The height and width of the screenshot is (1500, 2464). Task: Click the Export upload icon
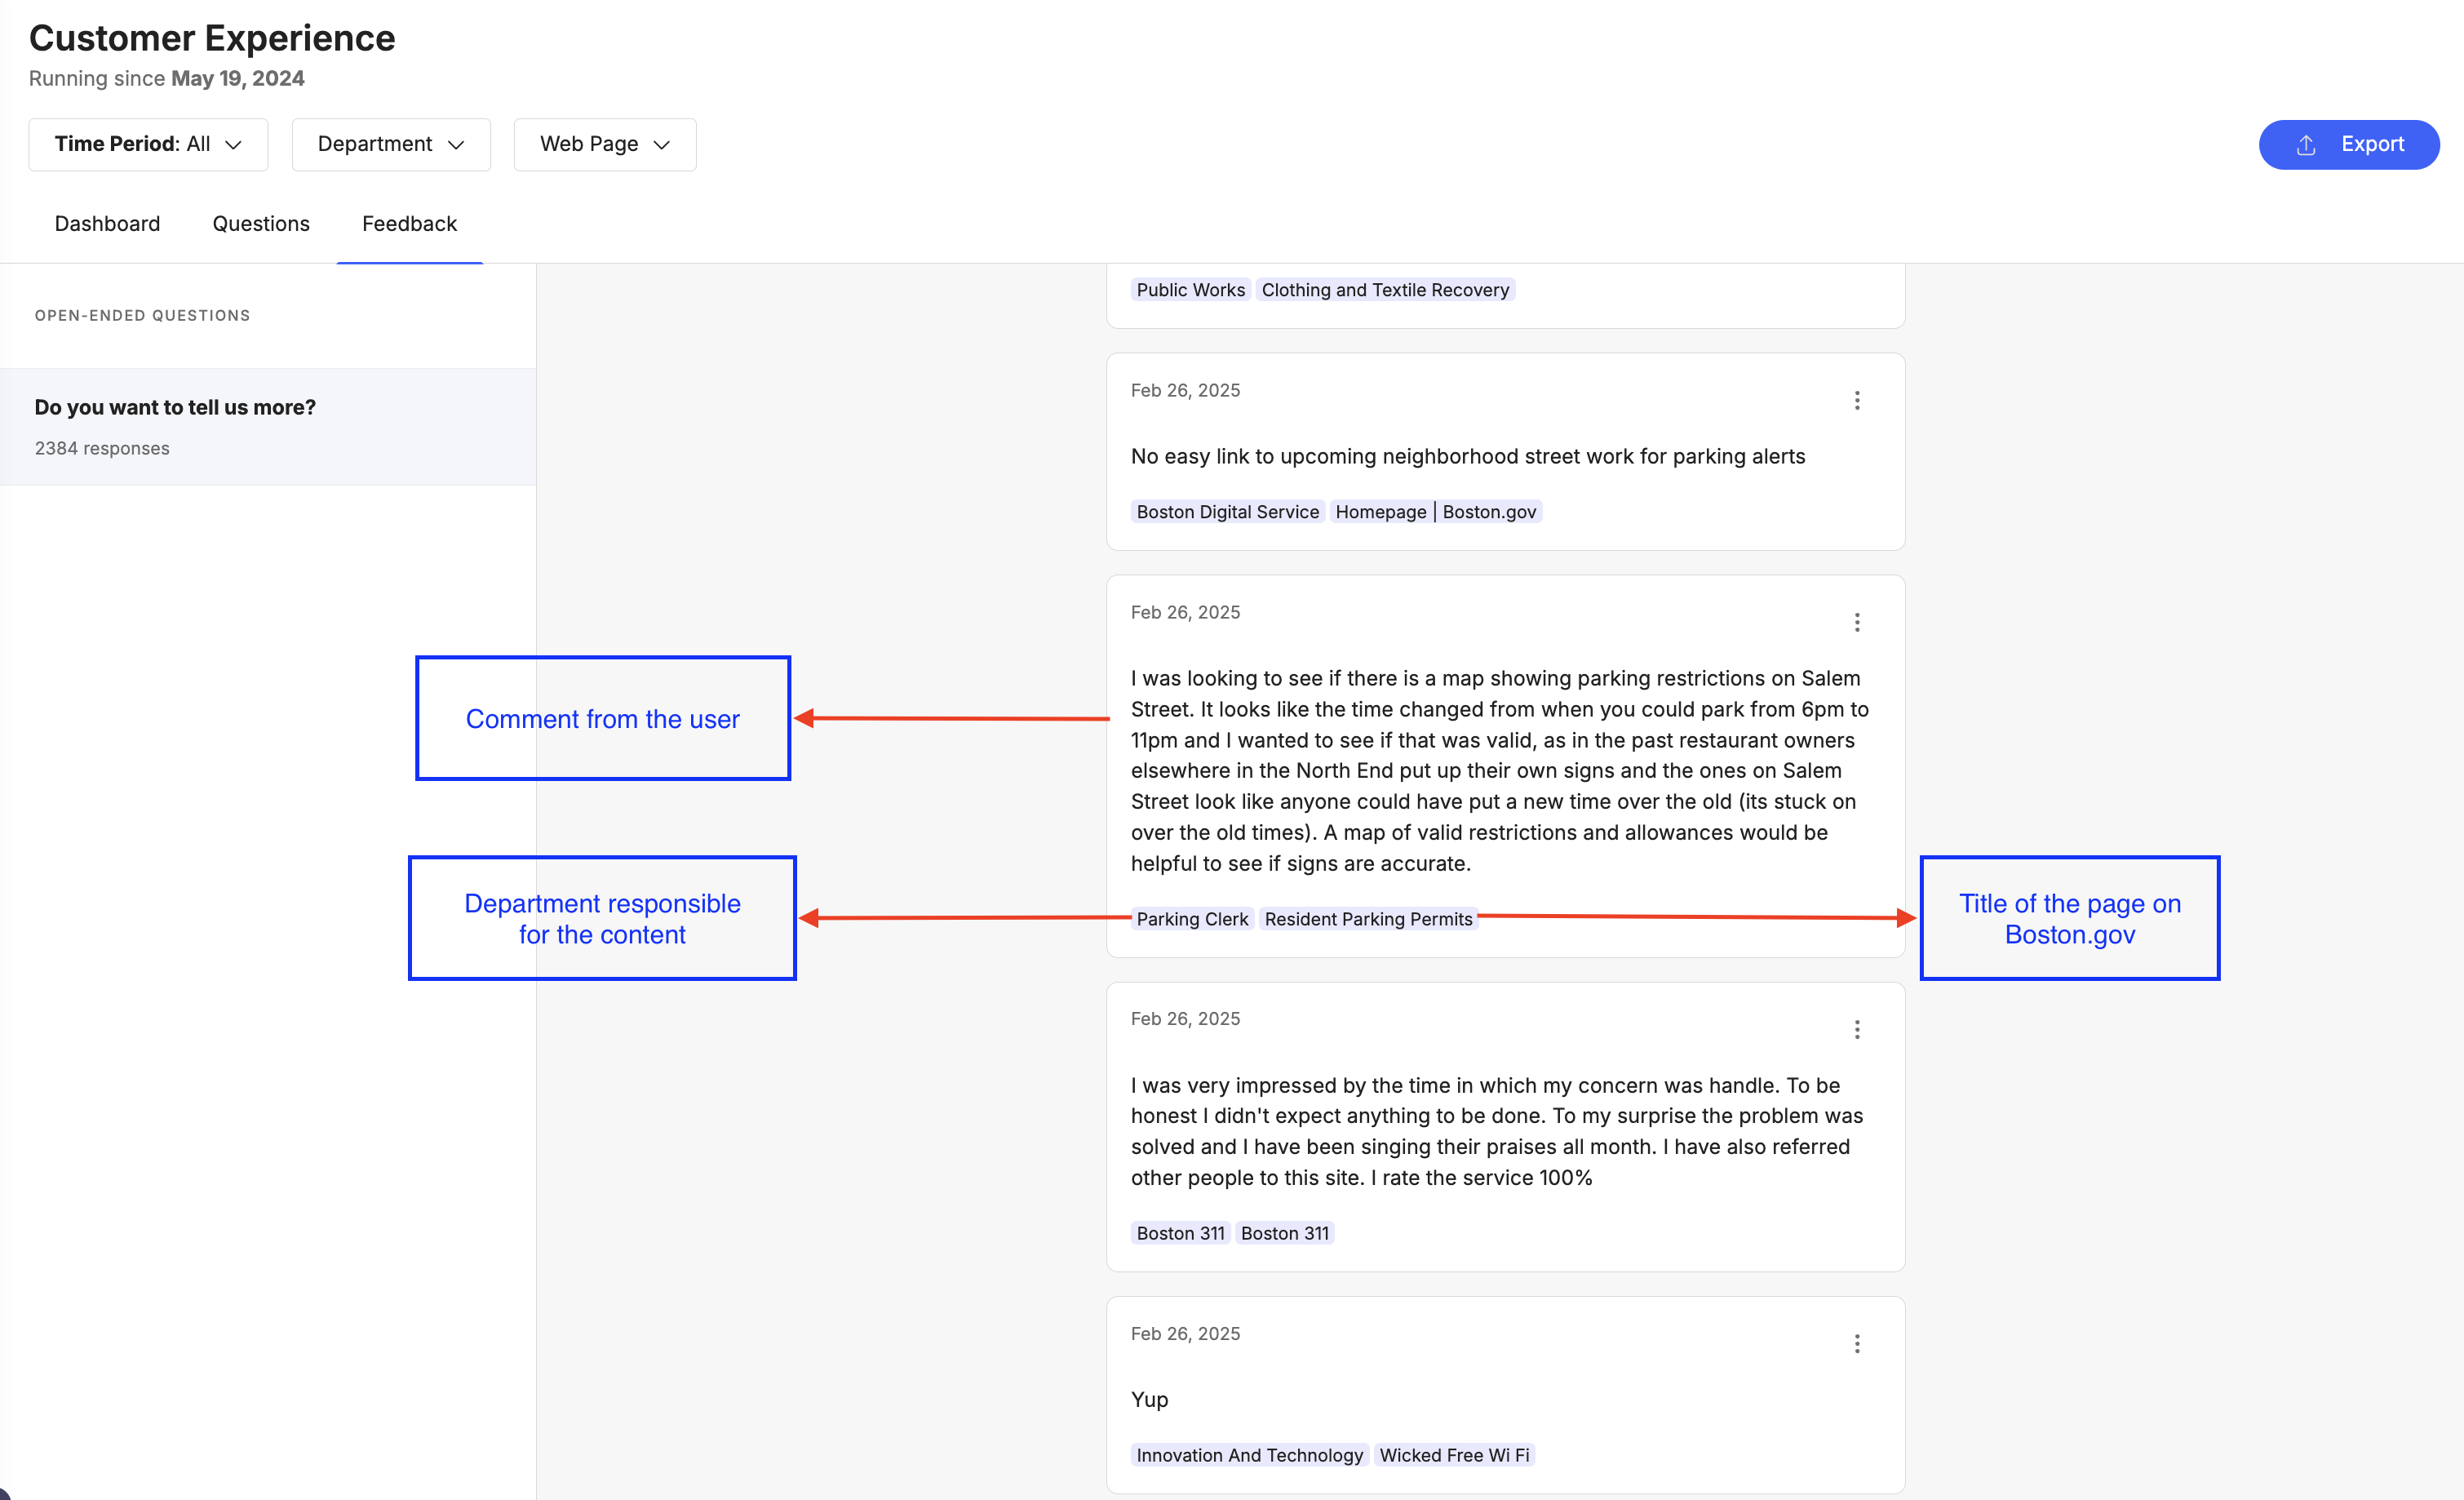pos(2306,145)
